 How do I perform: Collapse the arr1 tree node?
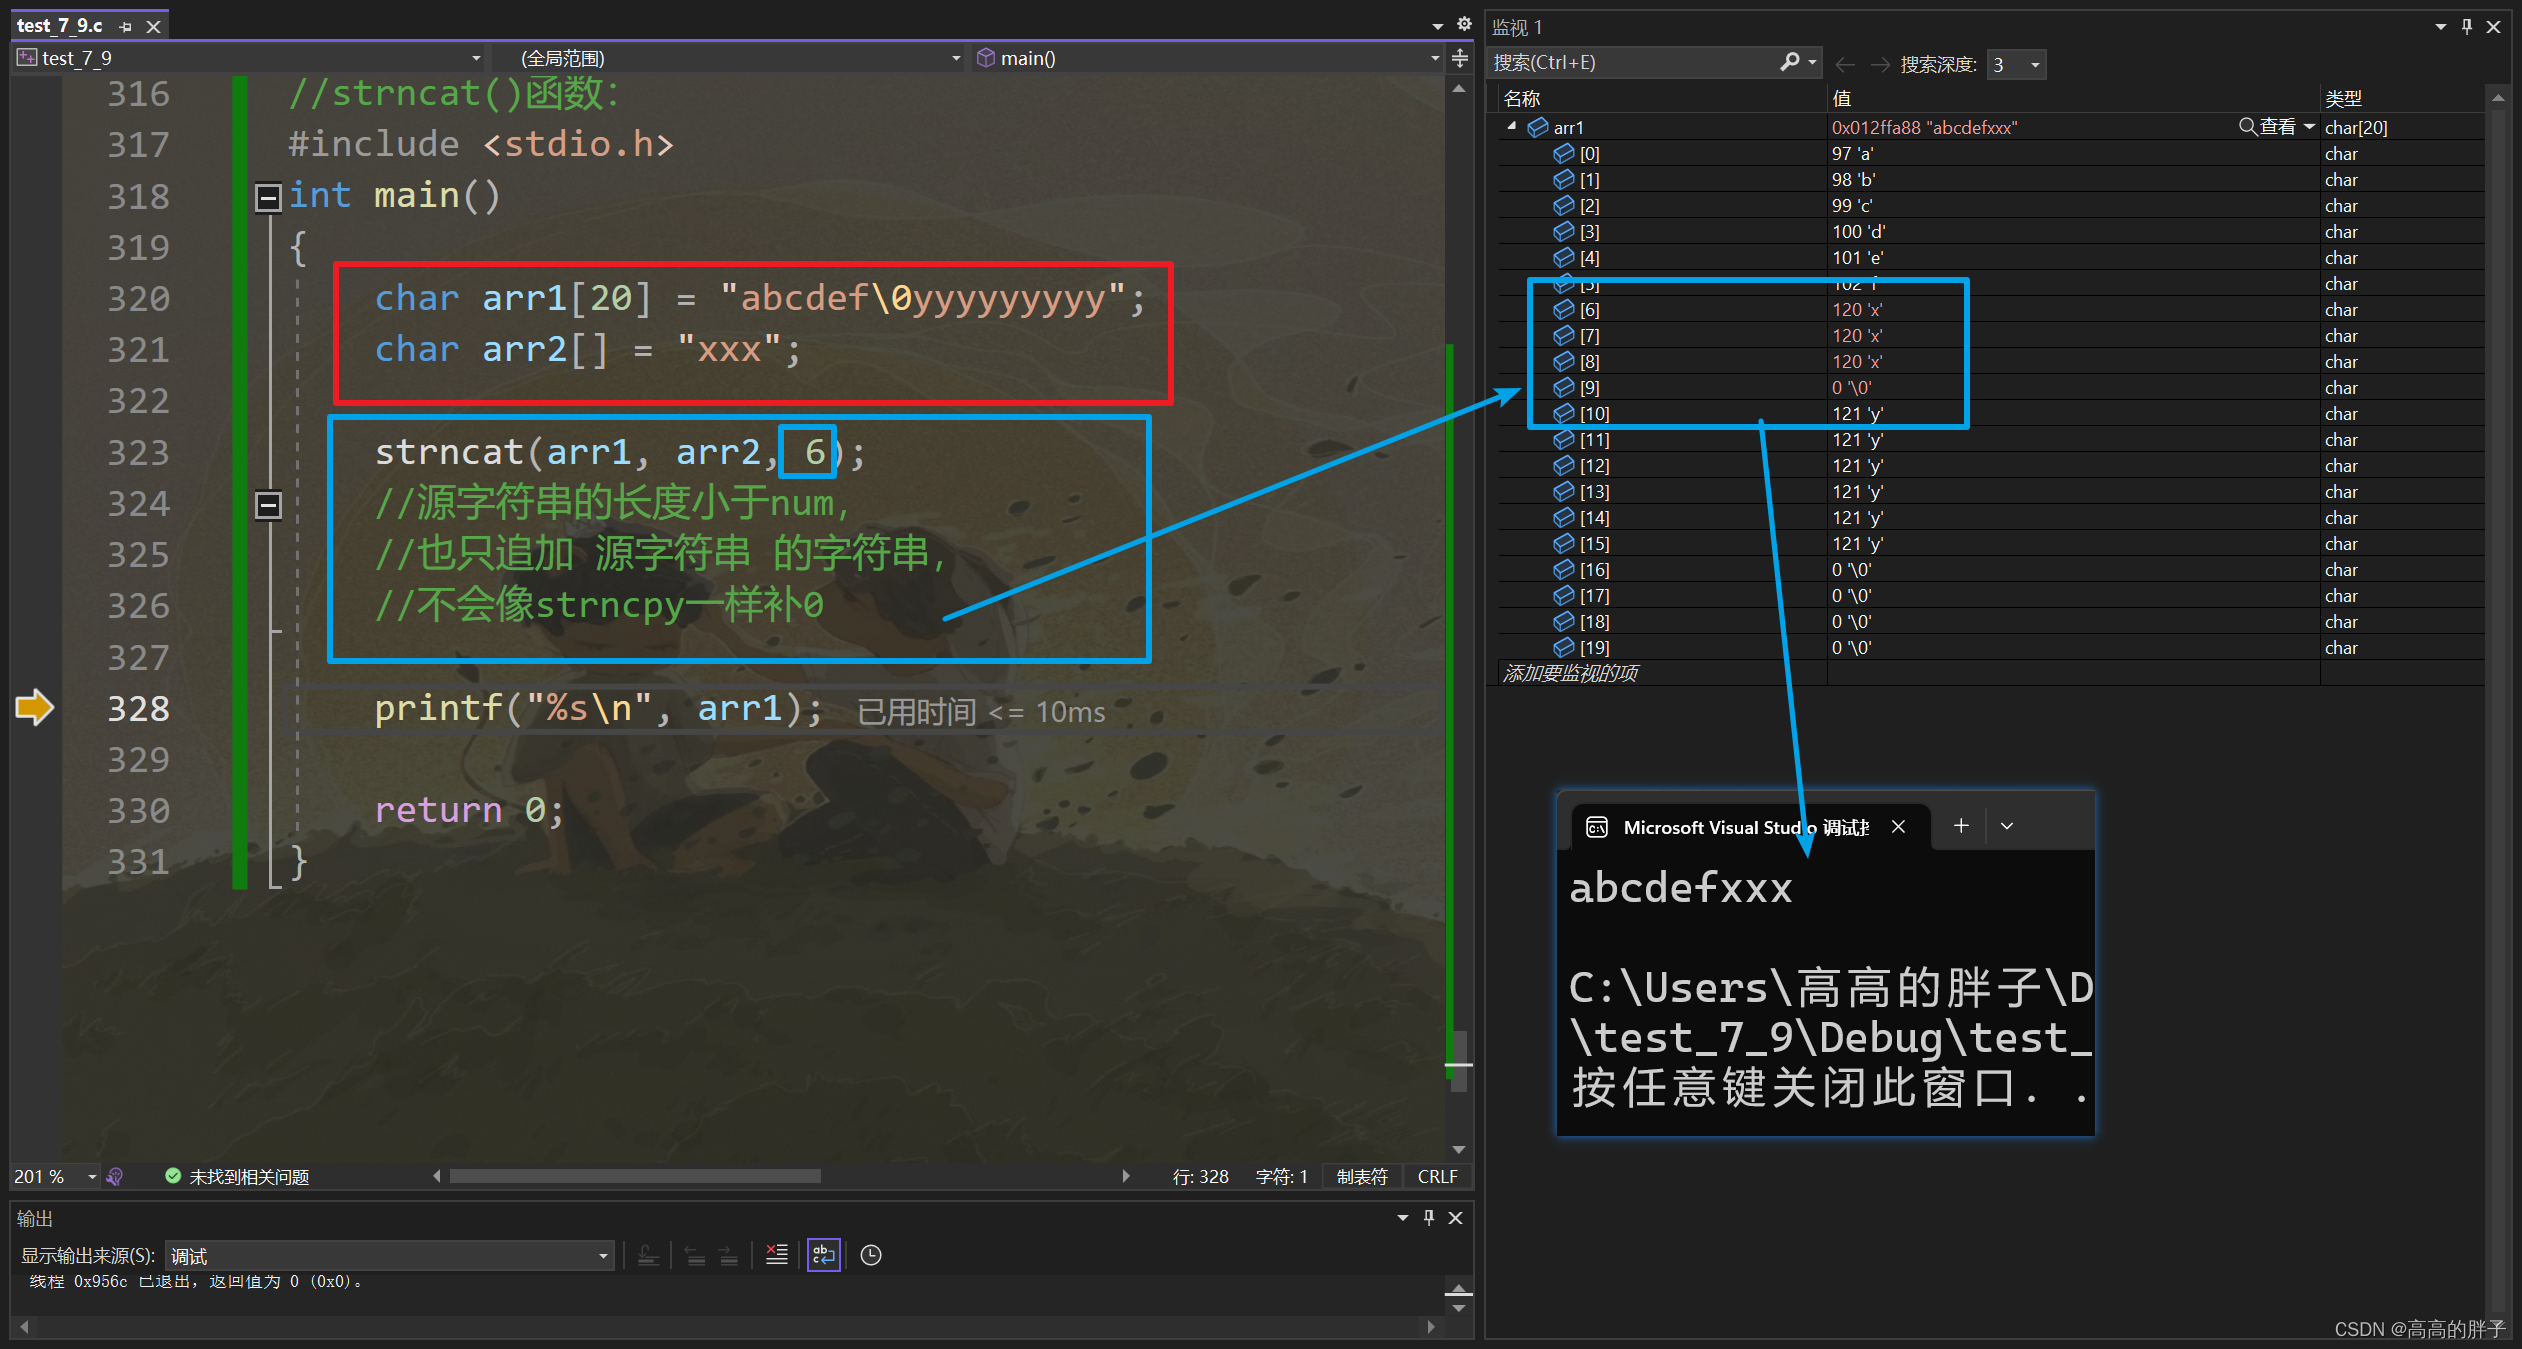pyautogui.click(x=1512, y=127)
